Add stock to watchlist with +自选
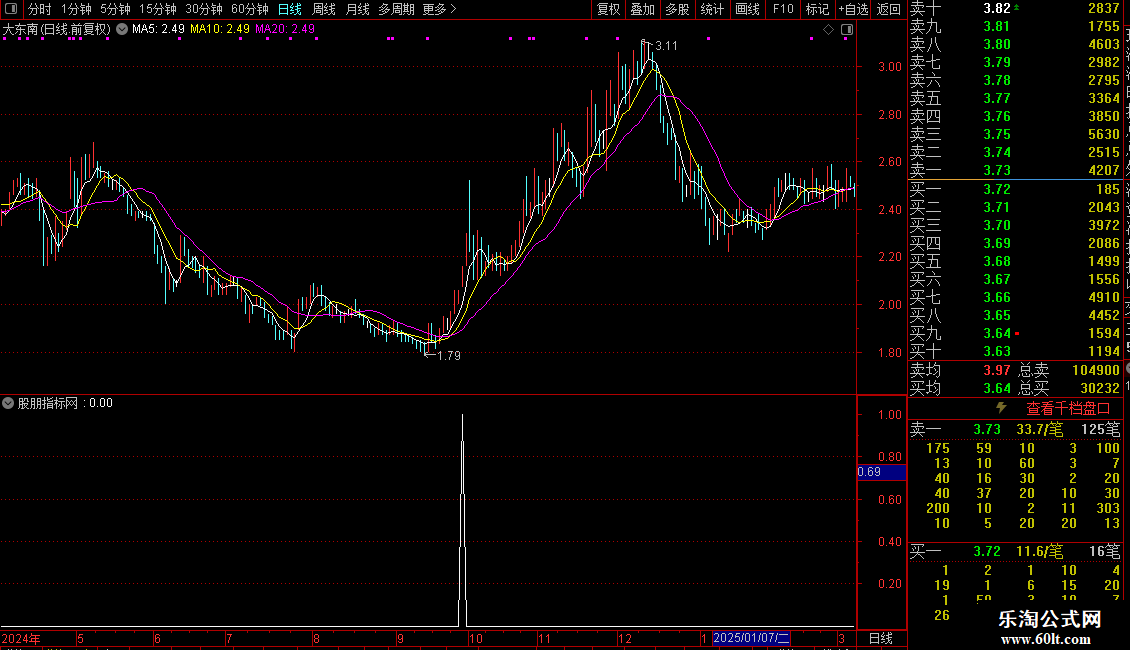The height and width of the screenshot is (650, 1130). click(853, 9)
